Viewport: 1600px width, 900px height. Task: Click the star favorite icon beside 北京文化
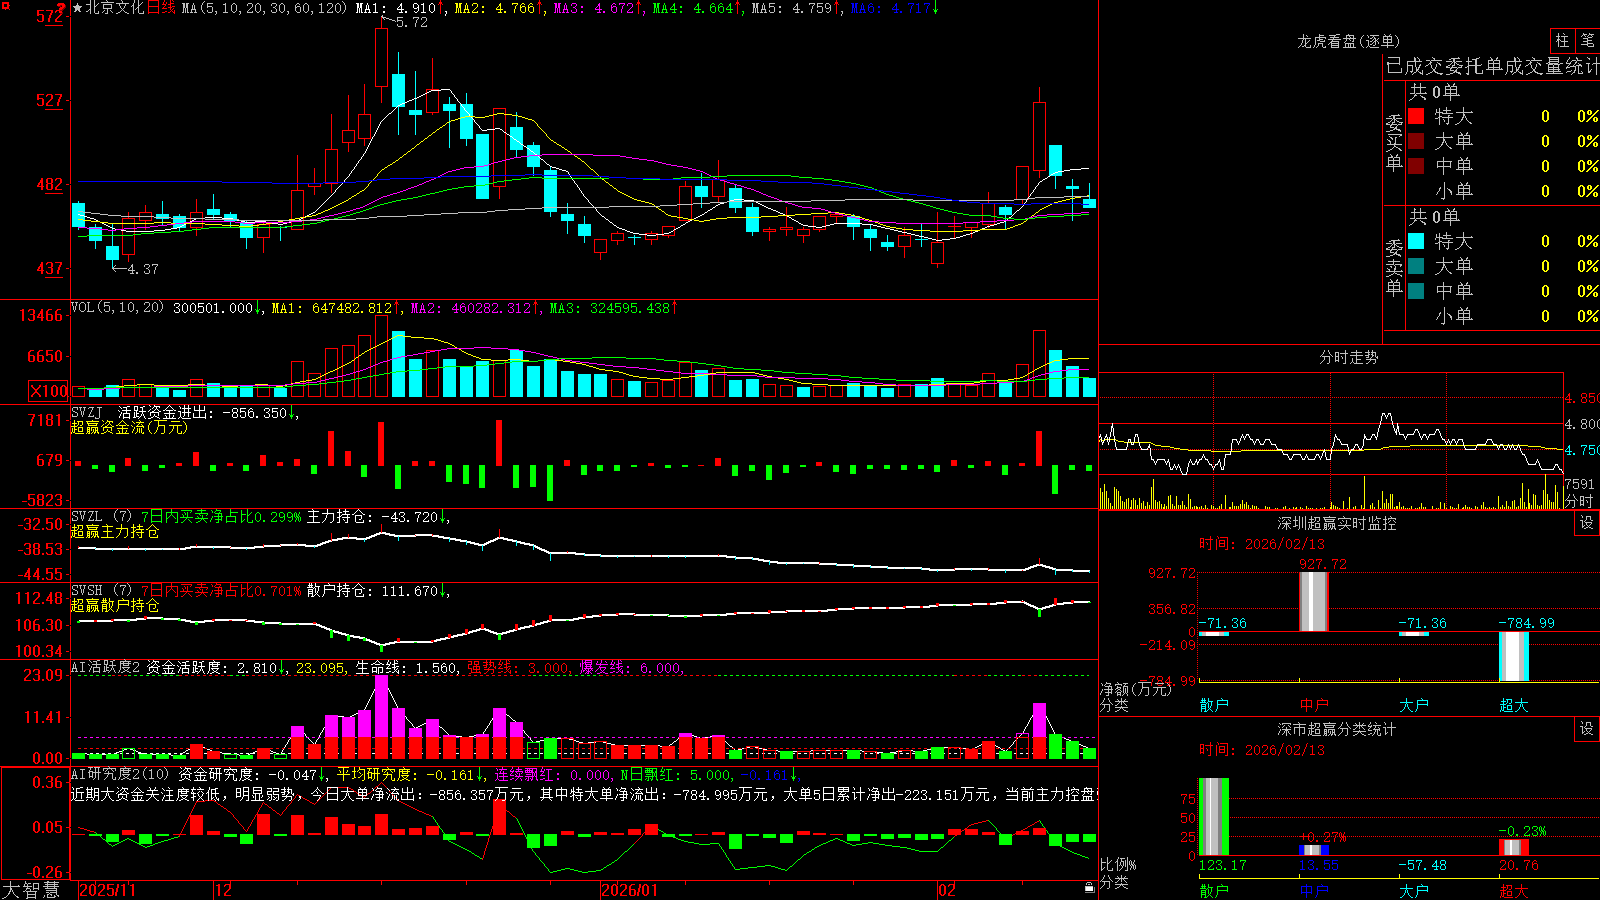(77, 8)
